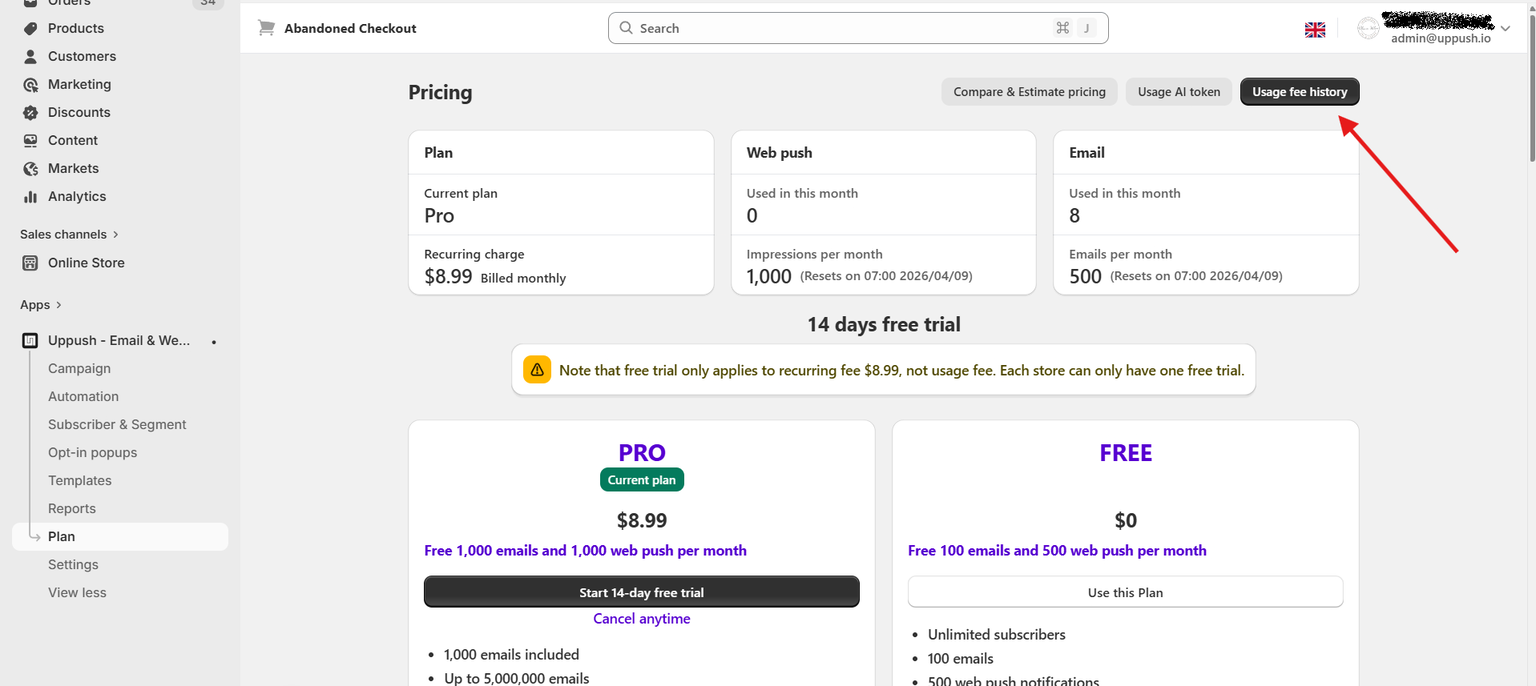Screen dimensions: 1536x686
Task: Click the Products icon in sidebar
Action: coord(30,28)
